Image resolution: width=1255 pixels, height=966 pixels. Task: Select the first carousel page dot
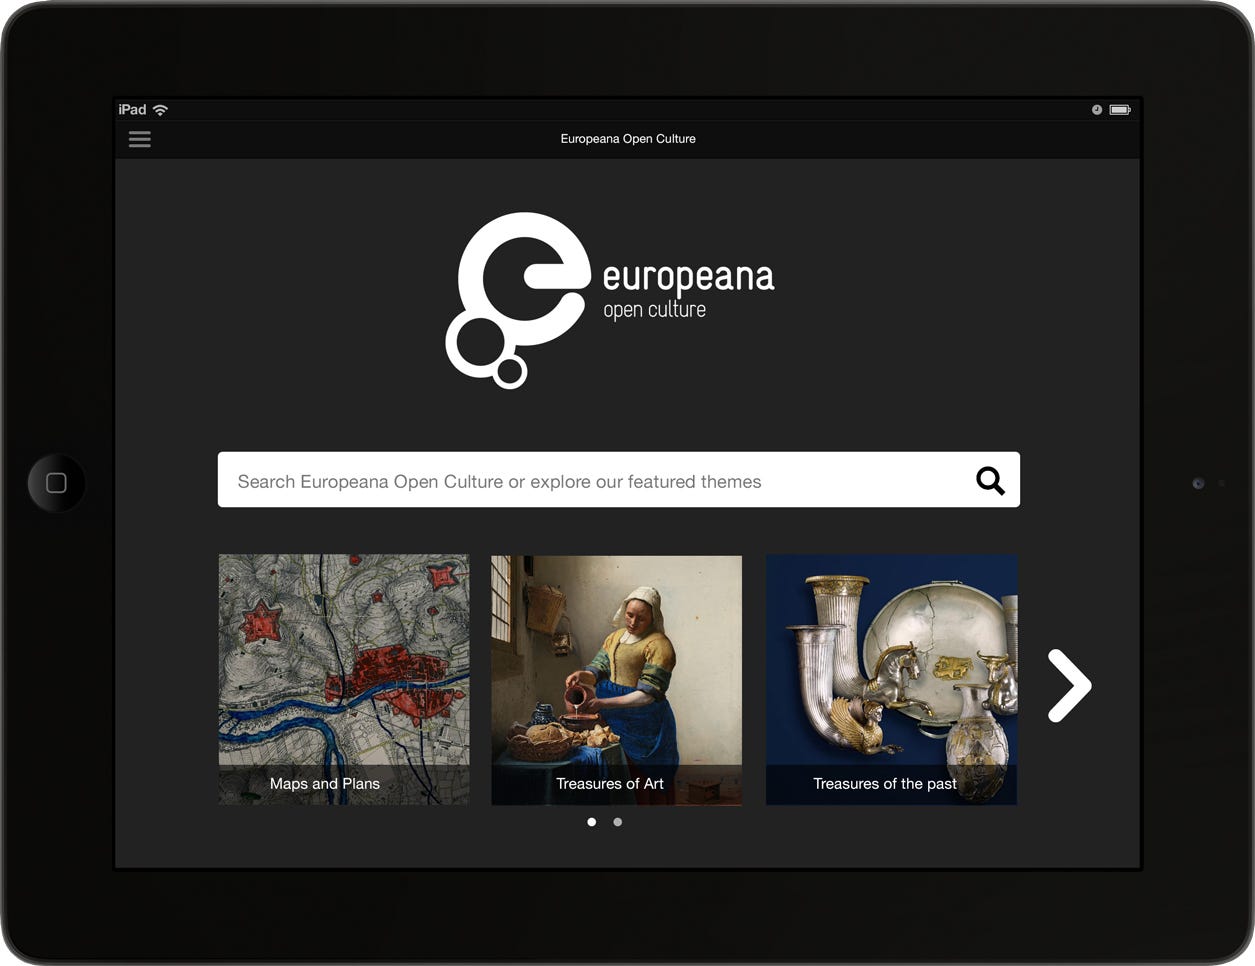click(592, 822)
